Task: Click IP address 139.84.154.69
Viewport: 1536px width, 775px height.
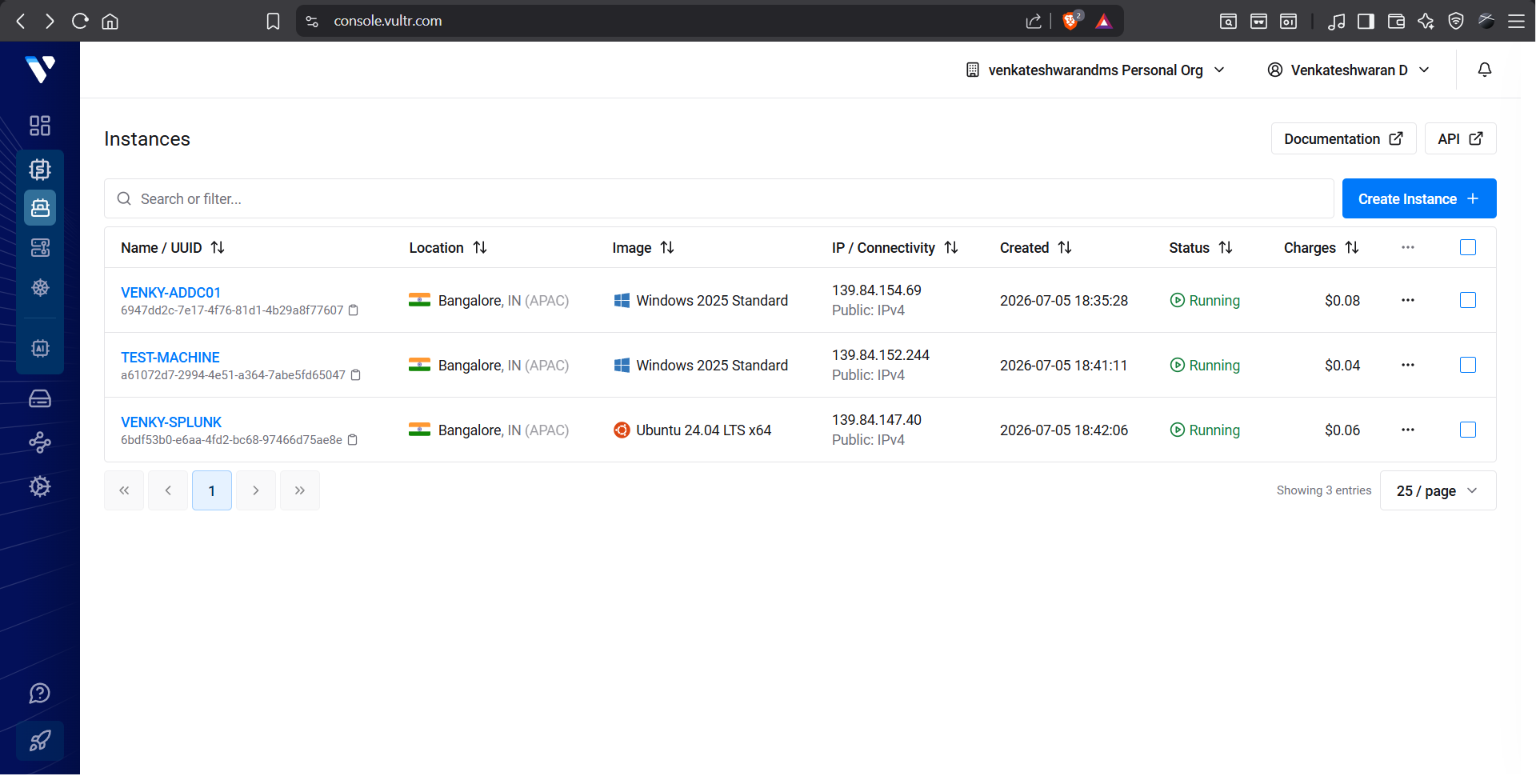Action: coord(877,290)
